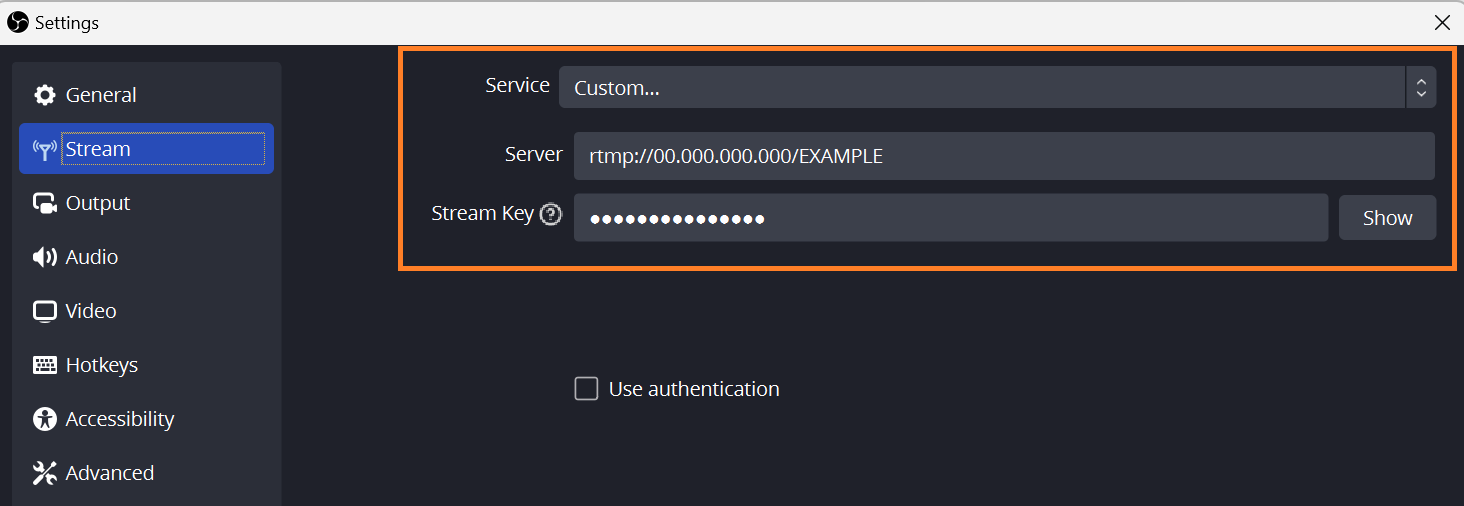Open the Audio settings section

146,257
